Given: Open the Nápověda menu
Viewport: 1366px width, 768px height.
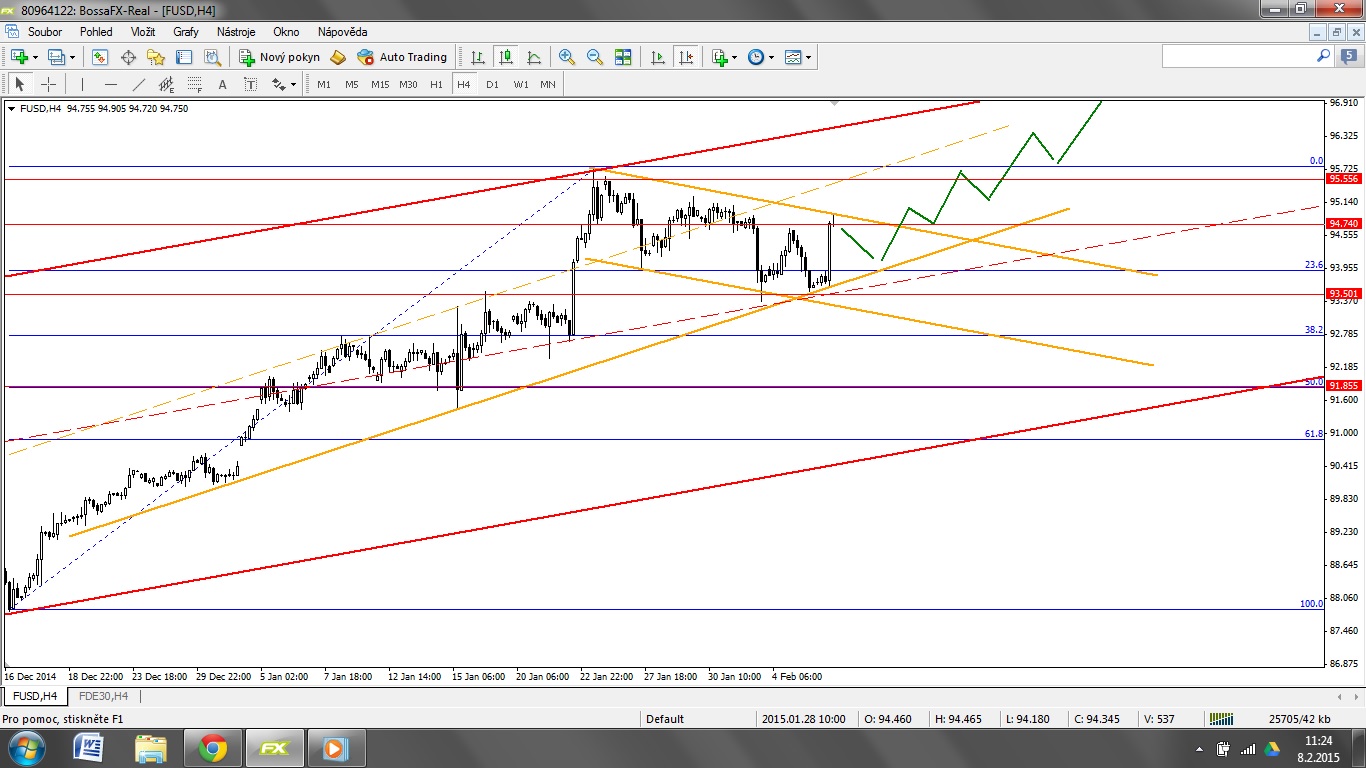Looking at the screenshot, I should pyautogui.click(x=342, y=32).
